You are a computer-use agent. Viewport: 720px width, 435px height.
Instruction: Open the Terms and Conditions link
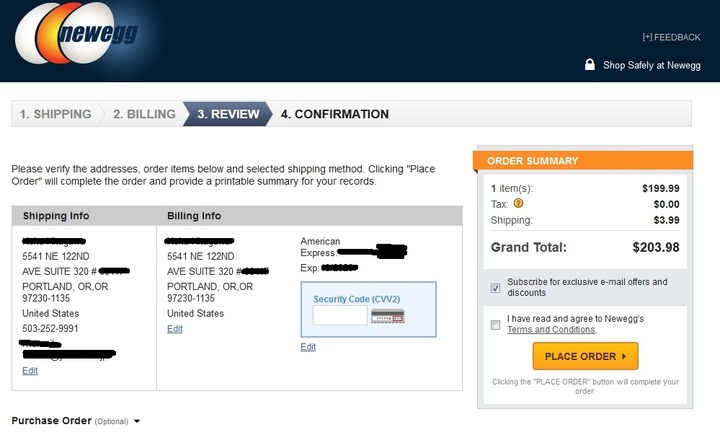551,330
